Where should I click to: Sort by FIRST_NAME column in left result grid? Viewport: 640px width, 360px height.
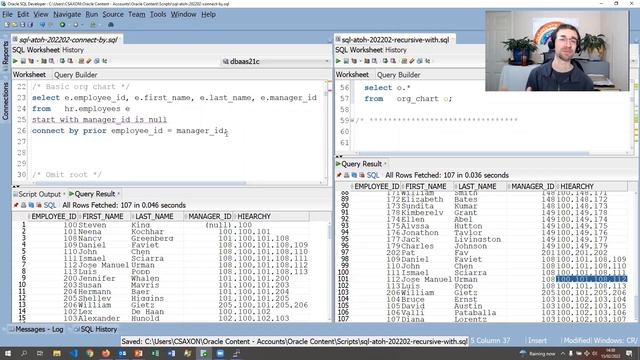103,216
